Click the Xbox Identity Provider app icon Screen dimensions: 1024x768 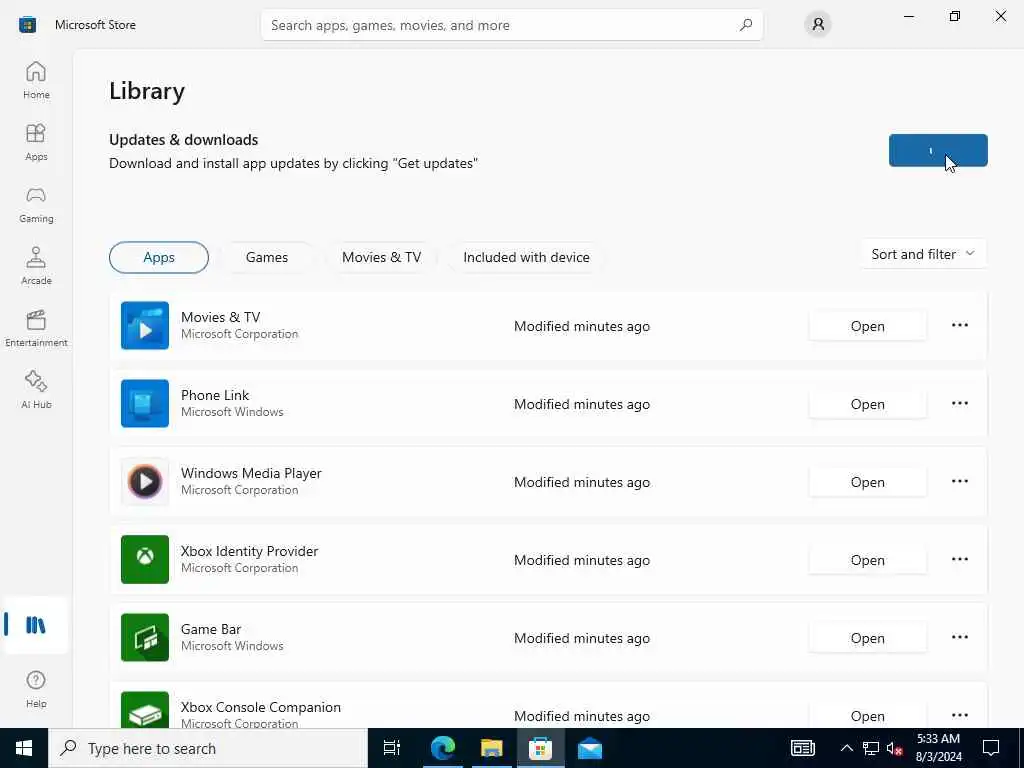(x=145, y=560)
